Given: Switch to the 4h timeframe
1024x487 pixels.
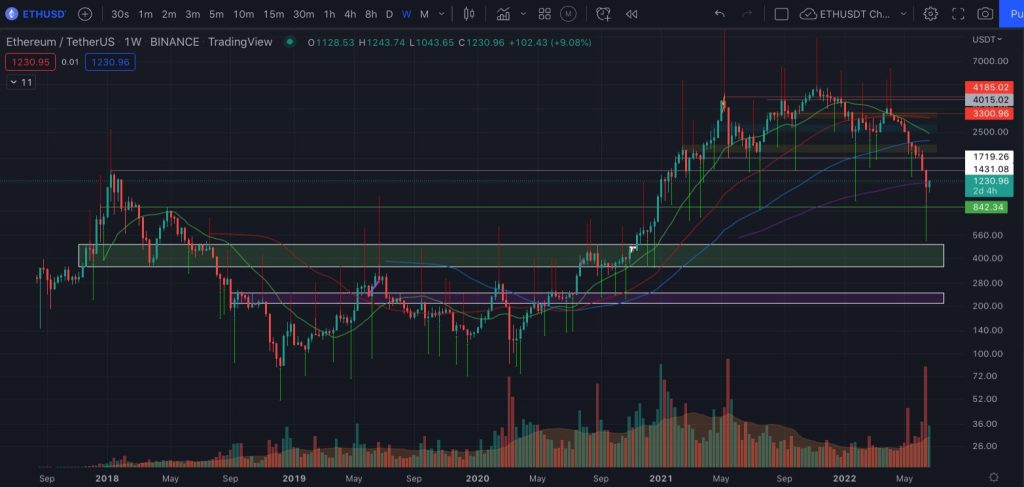Looking at the screenshot, I should click(350, 14).
